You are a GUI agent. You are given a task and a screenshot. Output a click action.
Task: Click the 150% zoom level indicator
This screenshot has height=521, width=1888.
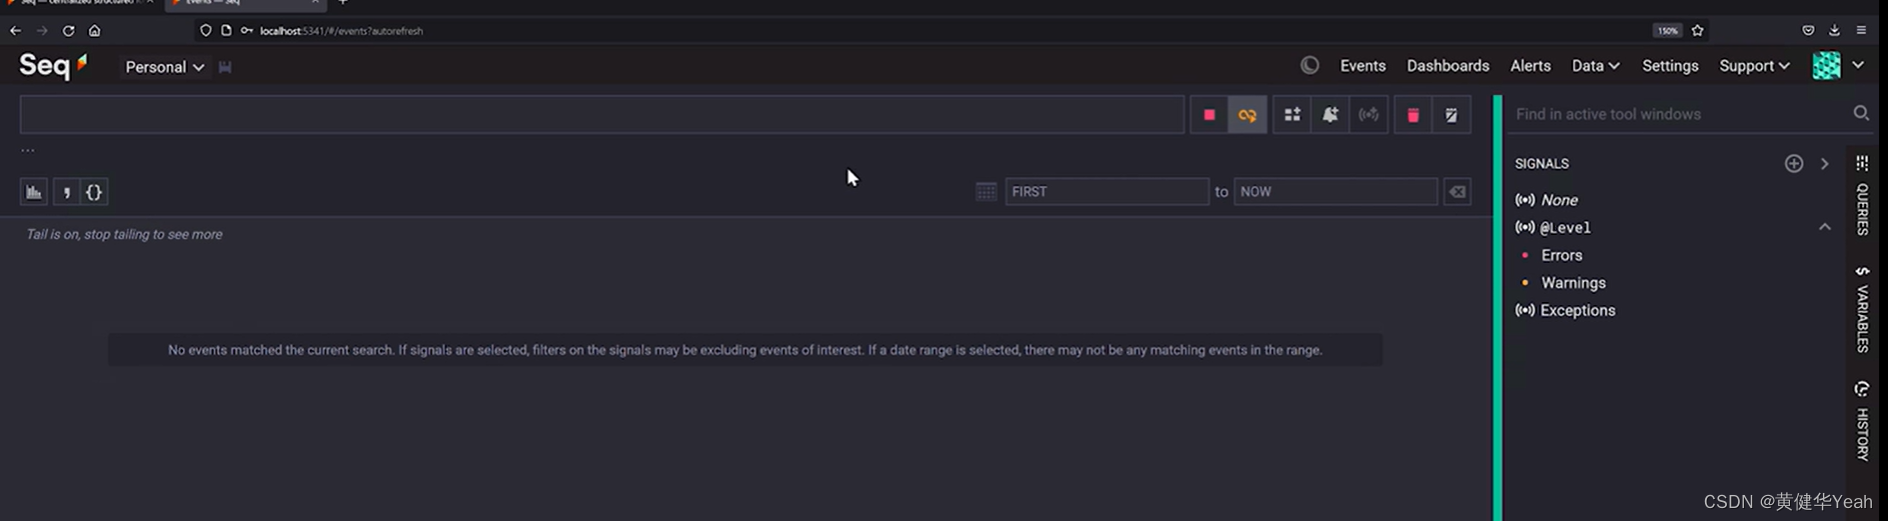(1667, 31)
